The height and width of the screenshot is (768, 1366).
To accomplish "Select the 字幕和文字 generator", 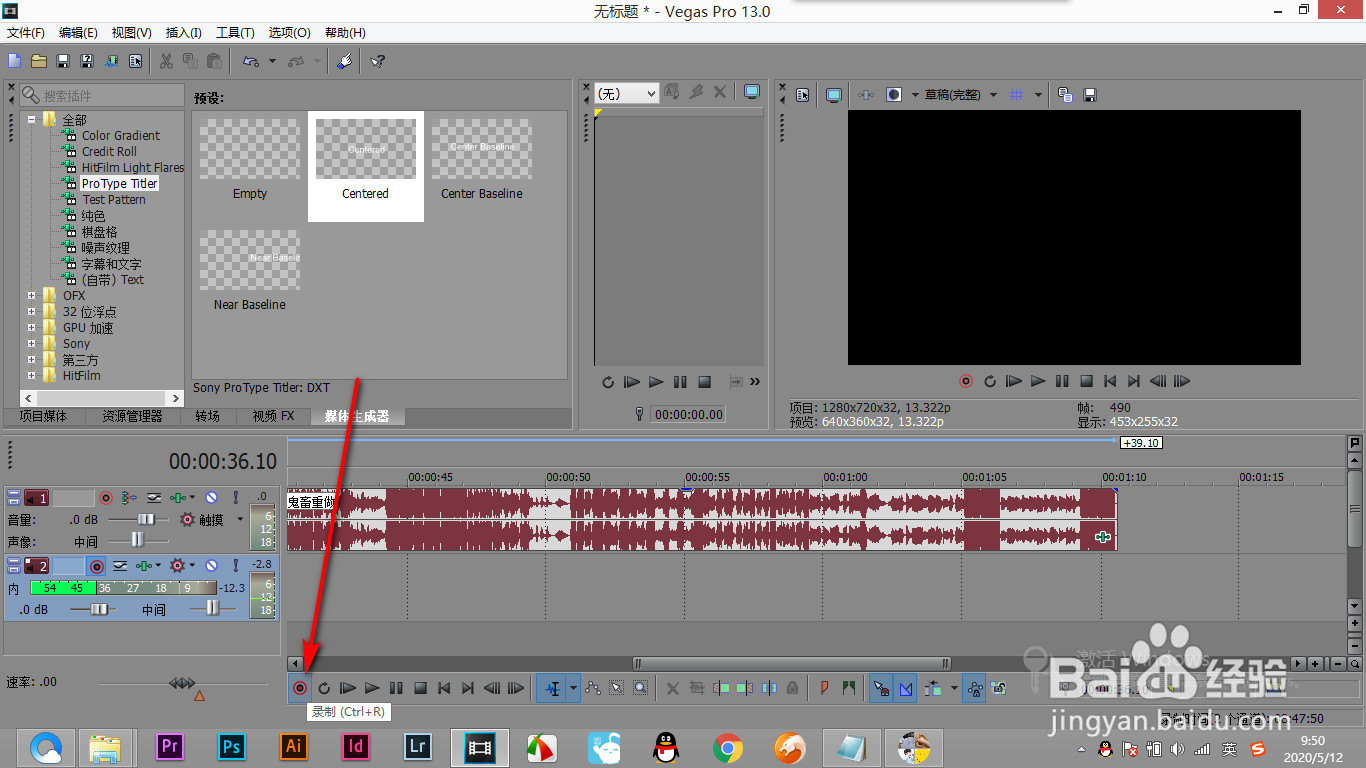I will click(x=111, y=264).
